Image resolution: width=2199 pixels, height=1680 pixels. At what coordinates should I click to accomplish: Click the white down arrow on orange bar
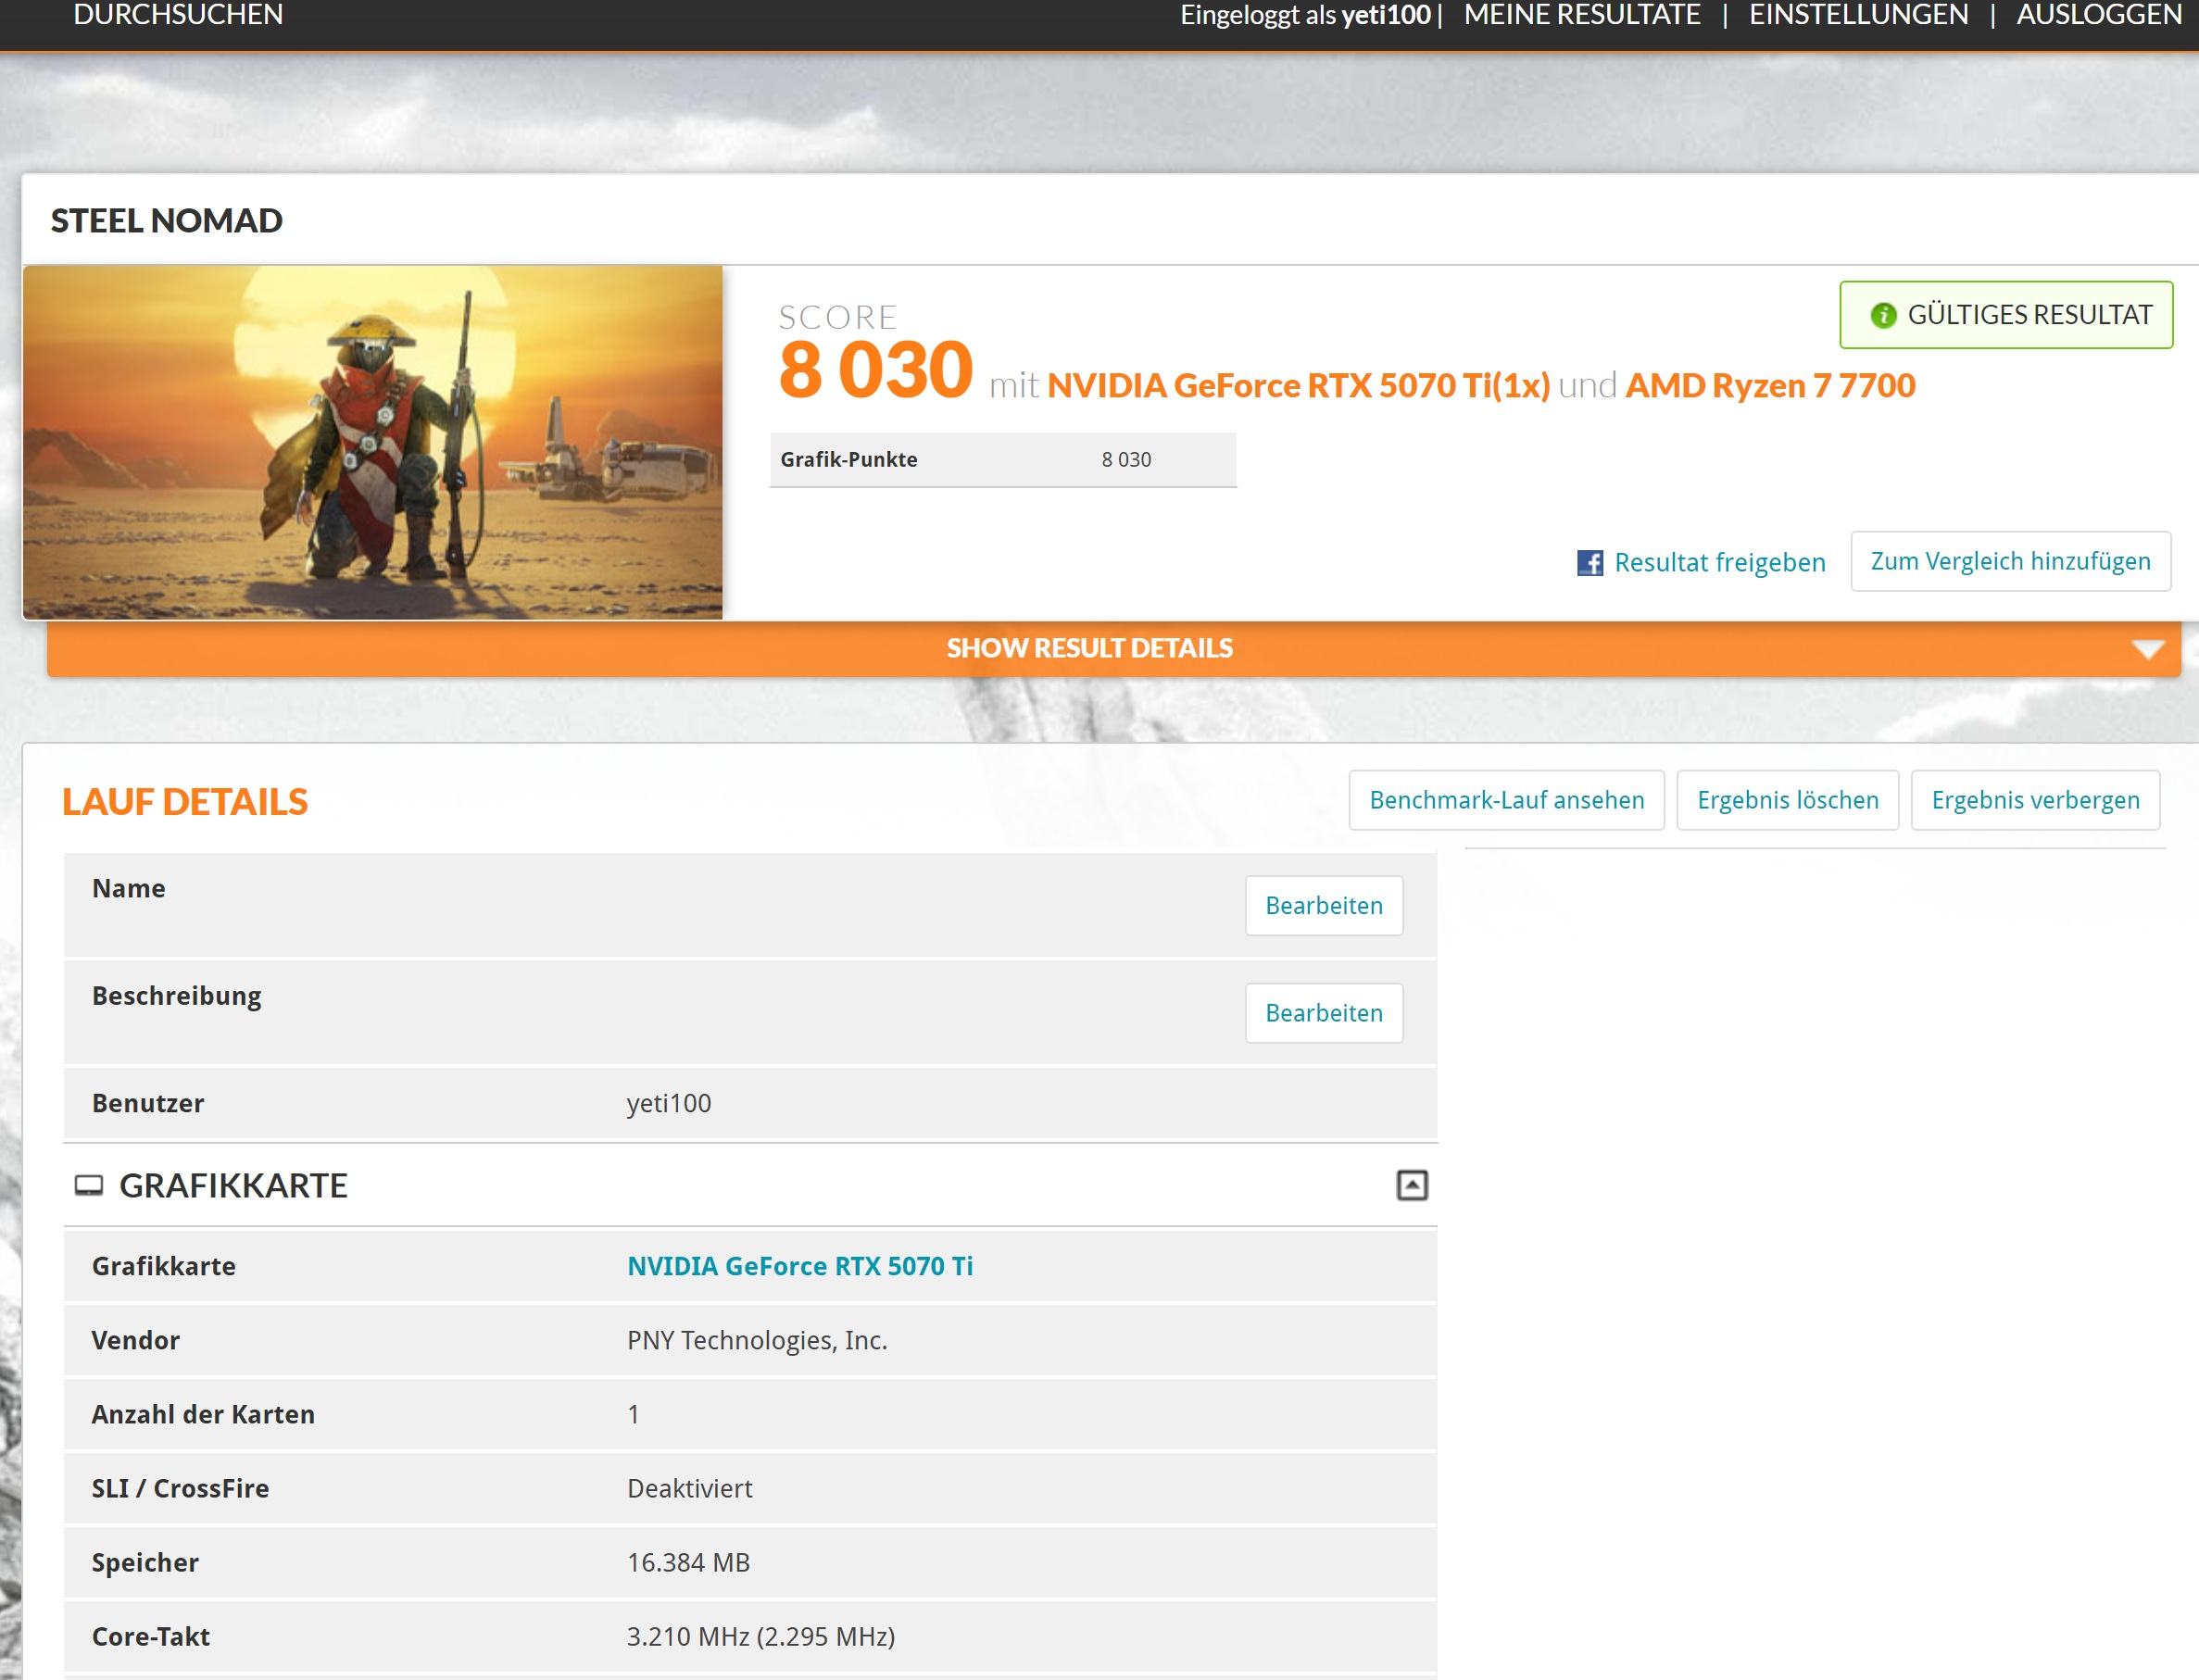2147,650
